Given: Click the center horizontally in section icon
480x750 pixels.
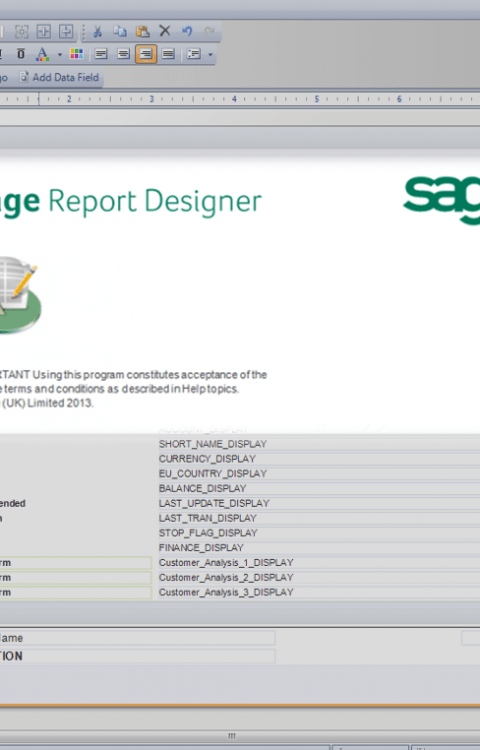Looking at the screenshot, I should click(x=44, y=32).
